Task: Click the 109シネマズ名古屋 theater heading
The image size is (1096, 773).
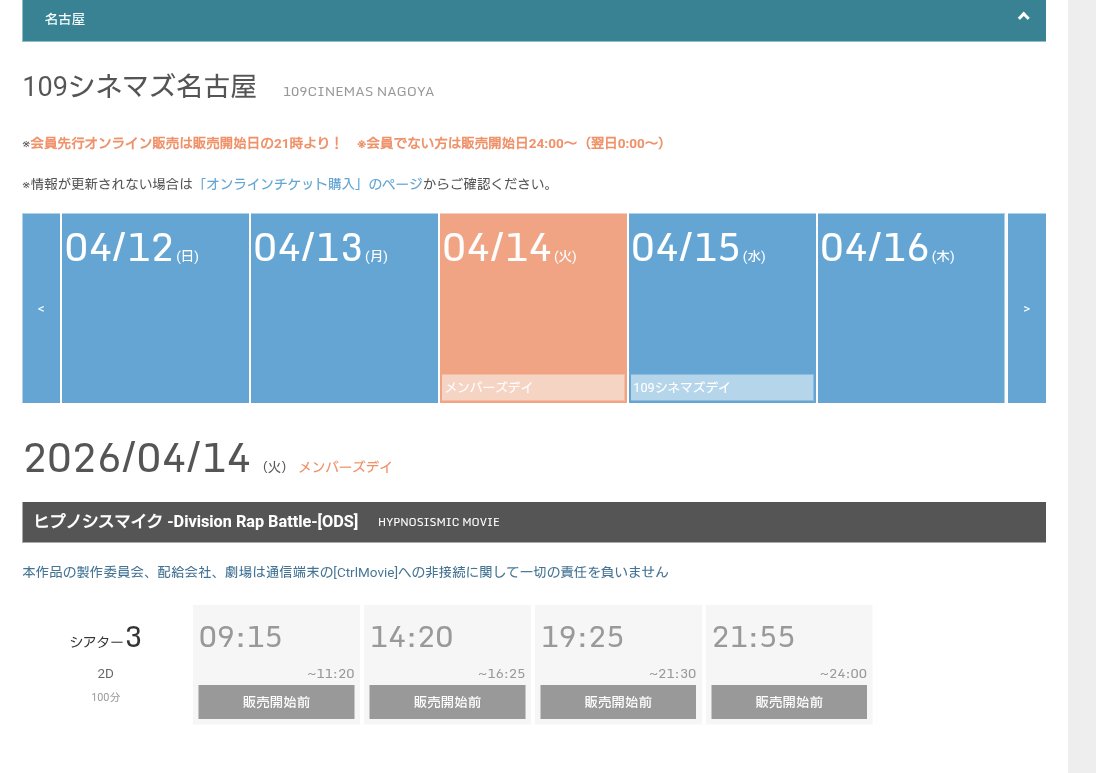Action: click(x=140, y=87)
